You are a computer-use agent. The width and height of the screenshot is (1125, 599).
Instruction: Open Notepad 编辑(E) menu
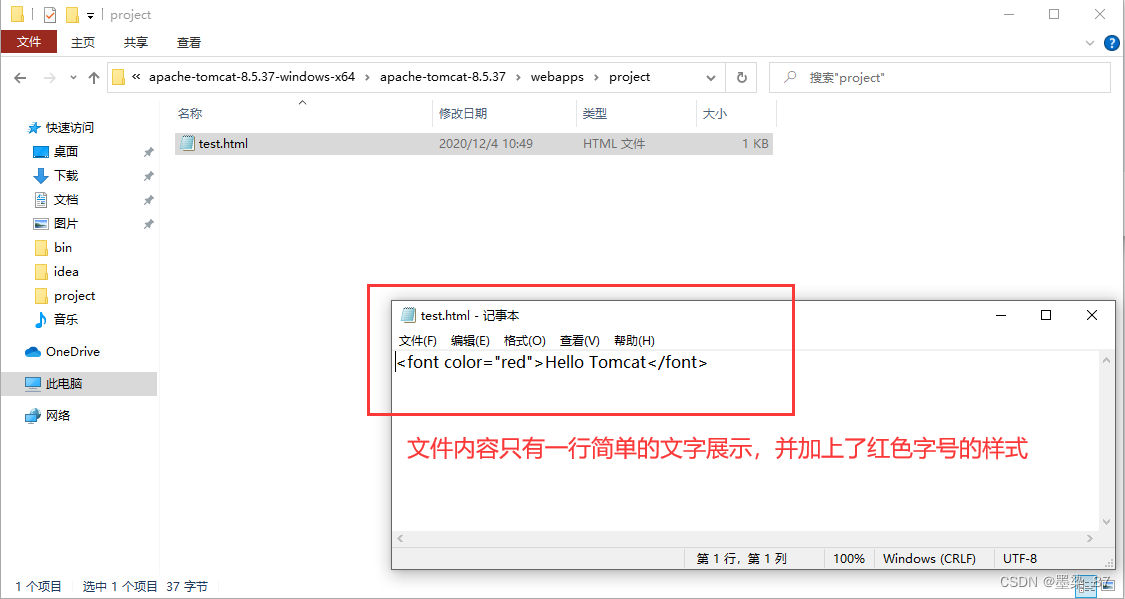click(470, 341)
